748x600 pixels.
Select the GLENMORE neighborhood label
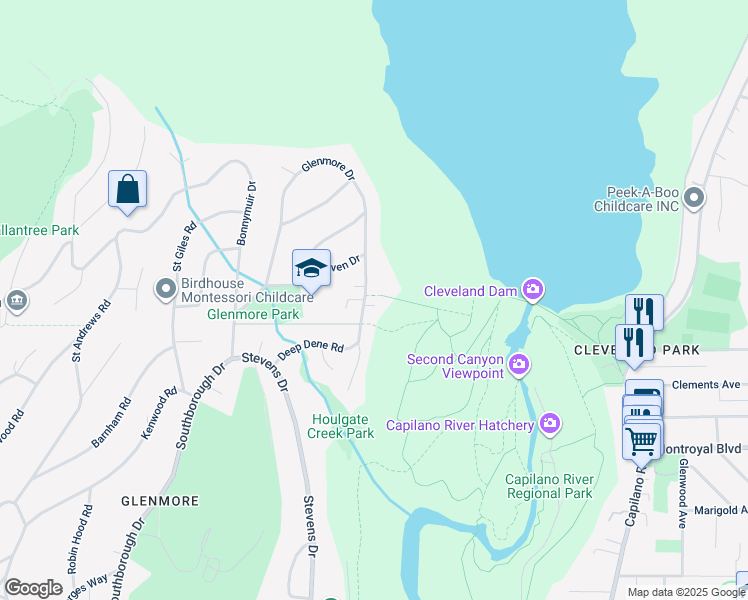(160, 501)
